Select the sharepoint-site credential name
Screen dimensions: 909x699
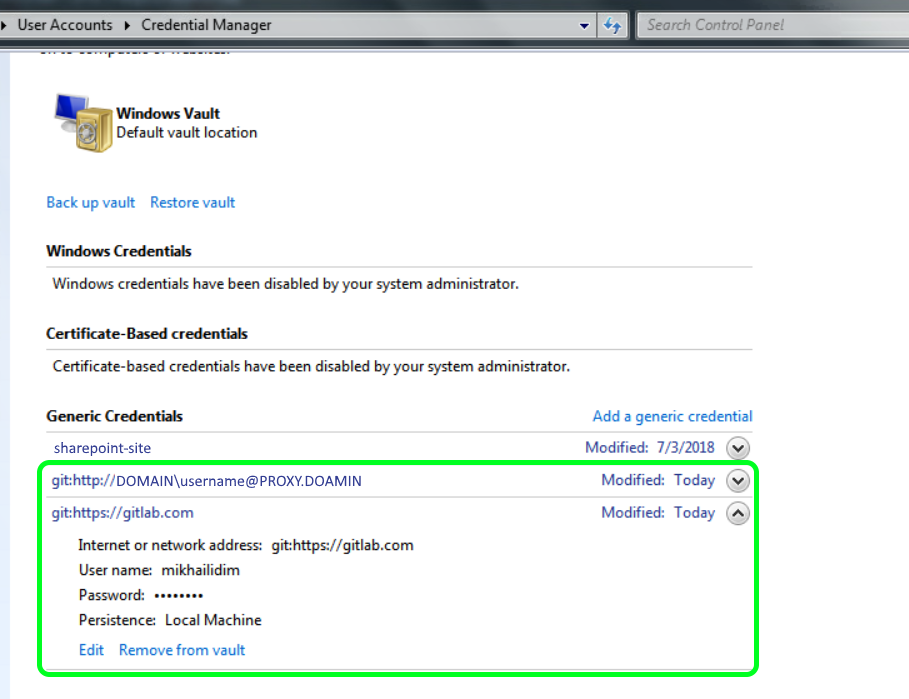(101, 448)
